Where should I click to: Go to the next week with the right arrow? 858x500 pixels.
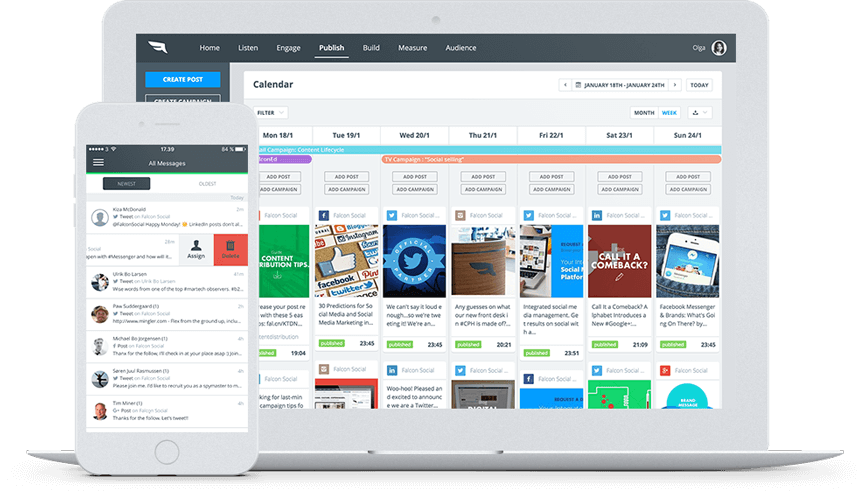[675, 85]
